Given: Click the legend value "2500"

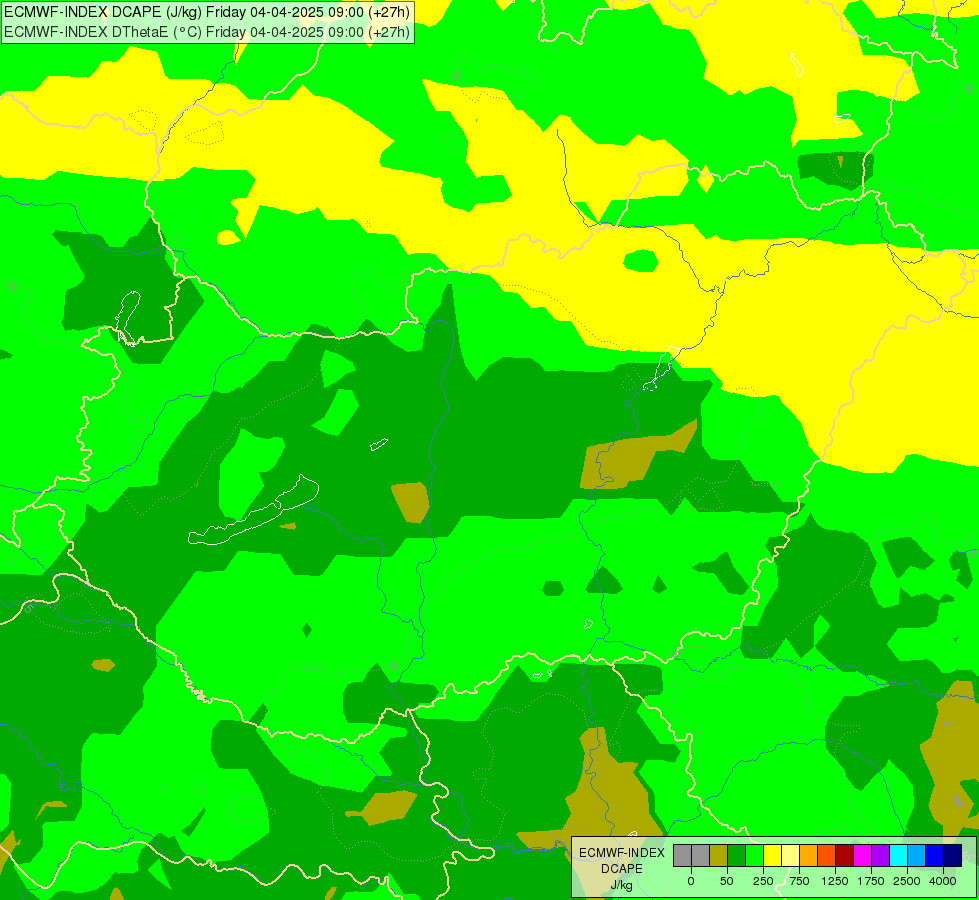Looking at the screenshot, I should pos(907,881).
